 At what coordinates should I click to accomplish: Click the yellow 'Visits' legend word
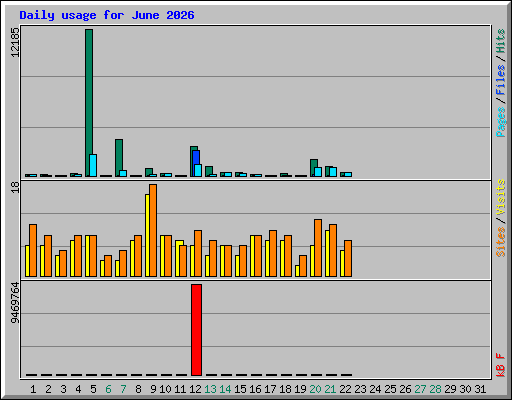pos(500,197)
